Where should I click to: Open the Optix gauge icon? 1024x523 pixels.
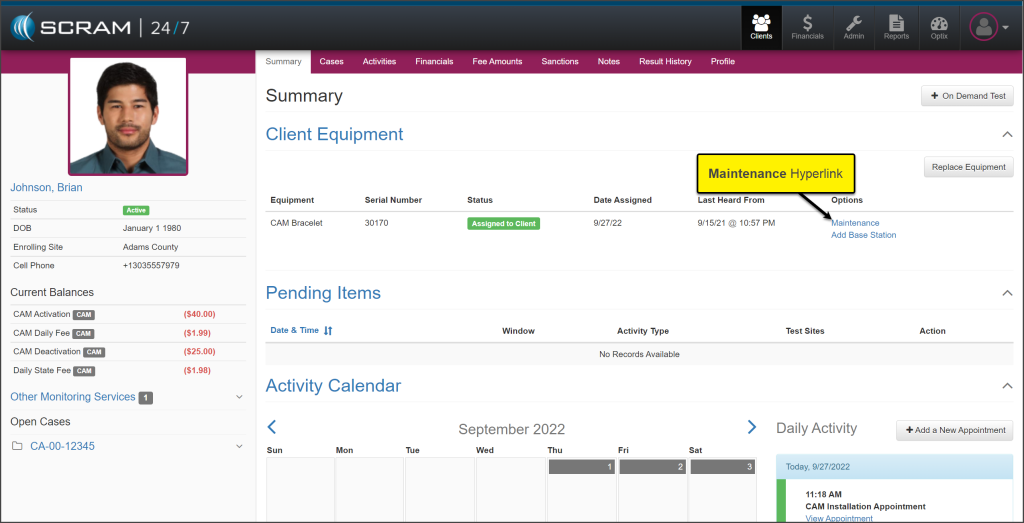(938, 26)
